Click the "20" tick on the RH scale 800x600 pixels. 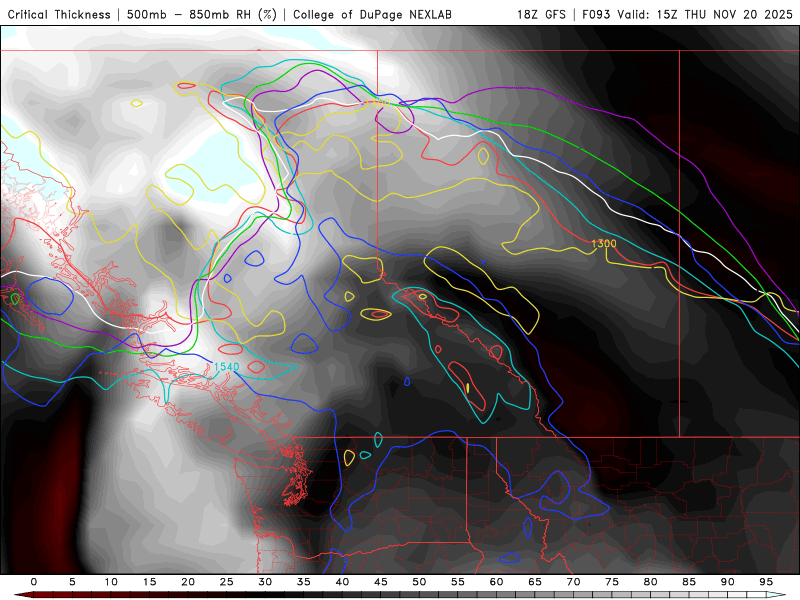[x=188, y=582]
